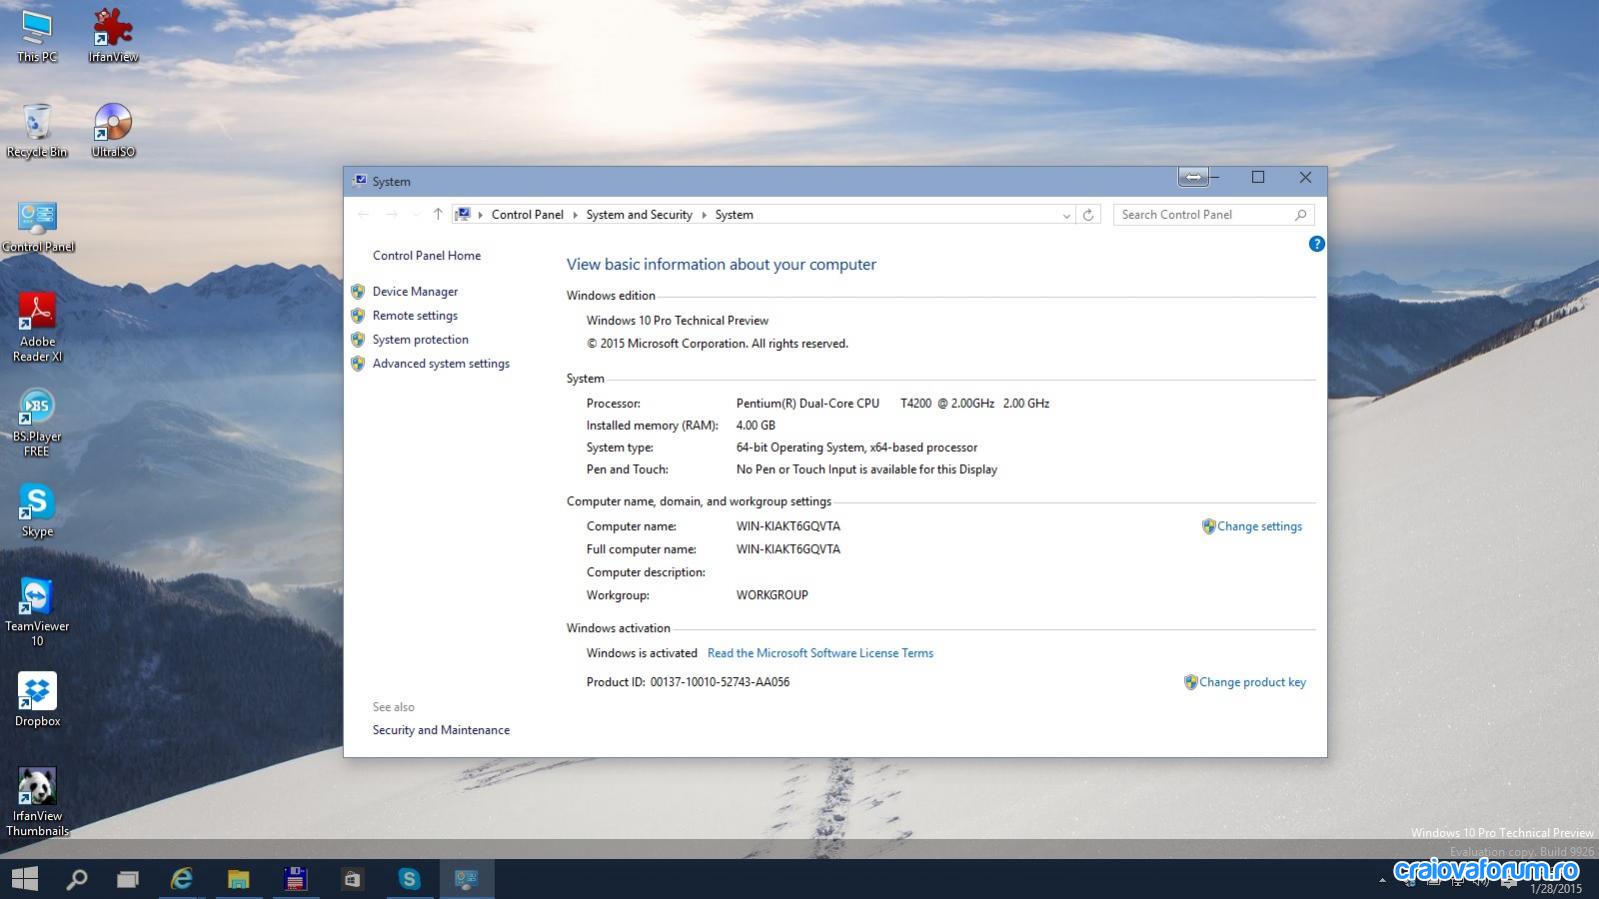Click the blue help question mark icon
The width and height of the screenshot is (1599, 899).
(x=1317, y=244)
